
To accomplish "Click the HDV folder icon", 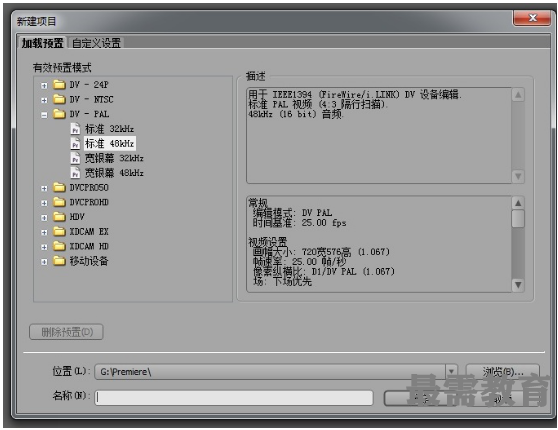I will [59, 216].
